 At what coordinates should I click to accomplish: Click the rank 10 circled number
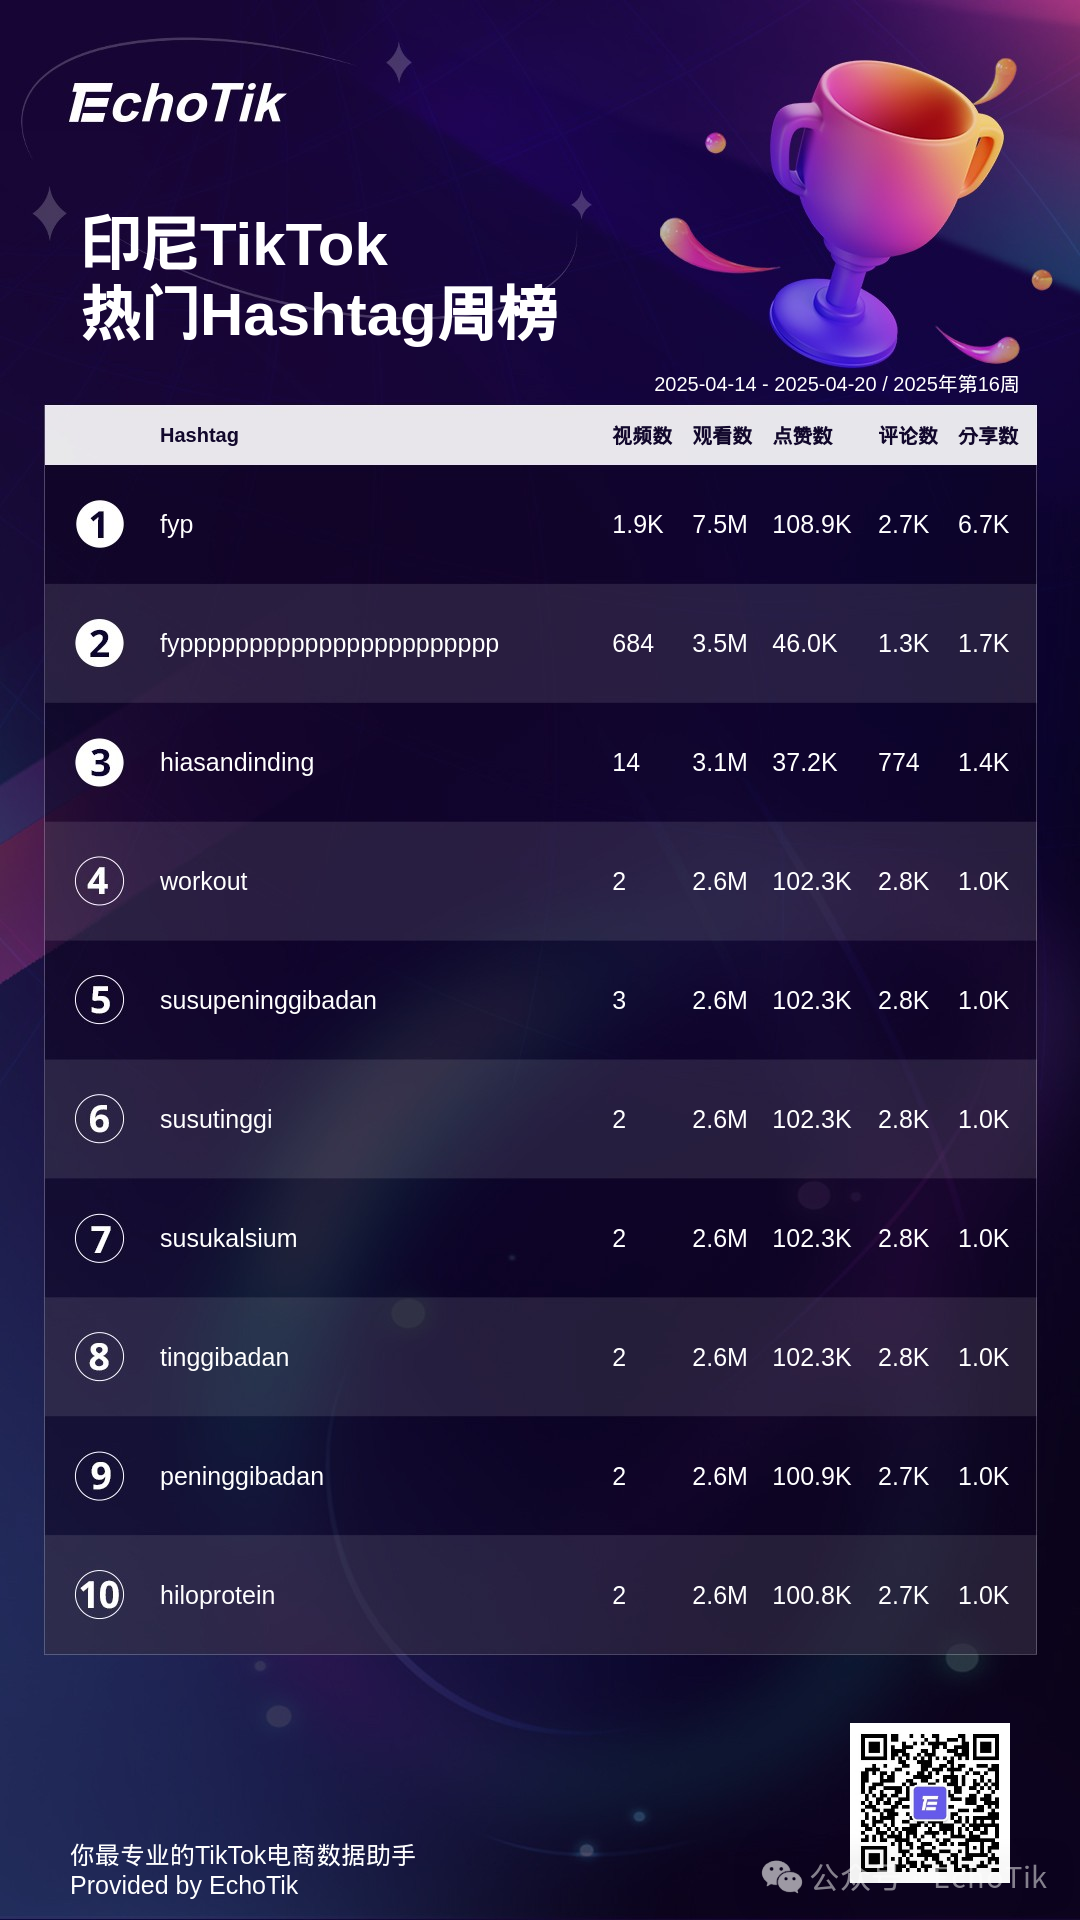pos(100,1595)
